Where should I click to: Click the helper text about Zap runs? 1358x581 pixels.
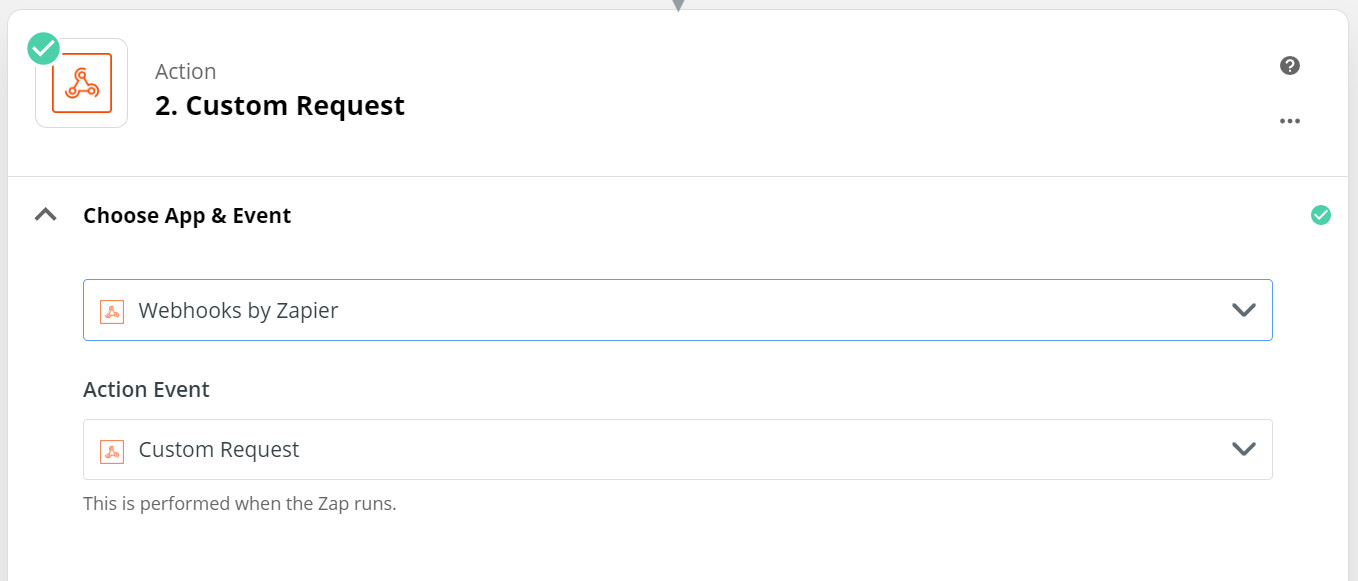240,504
